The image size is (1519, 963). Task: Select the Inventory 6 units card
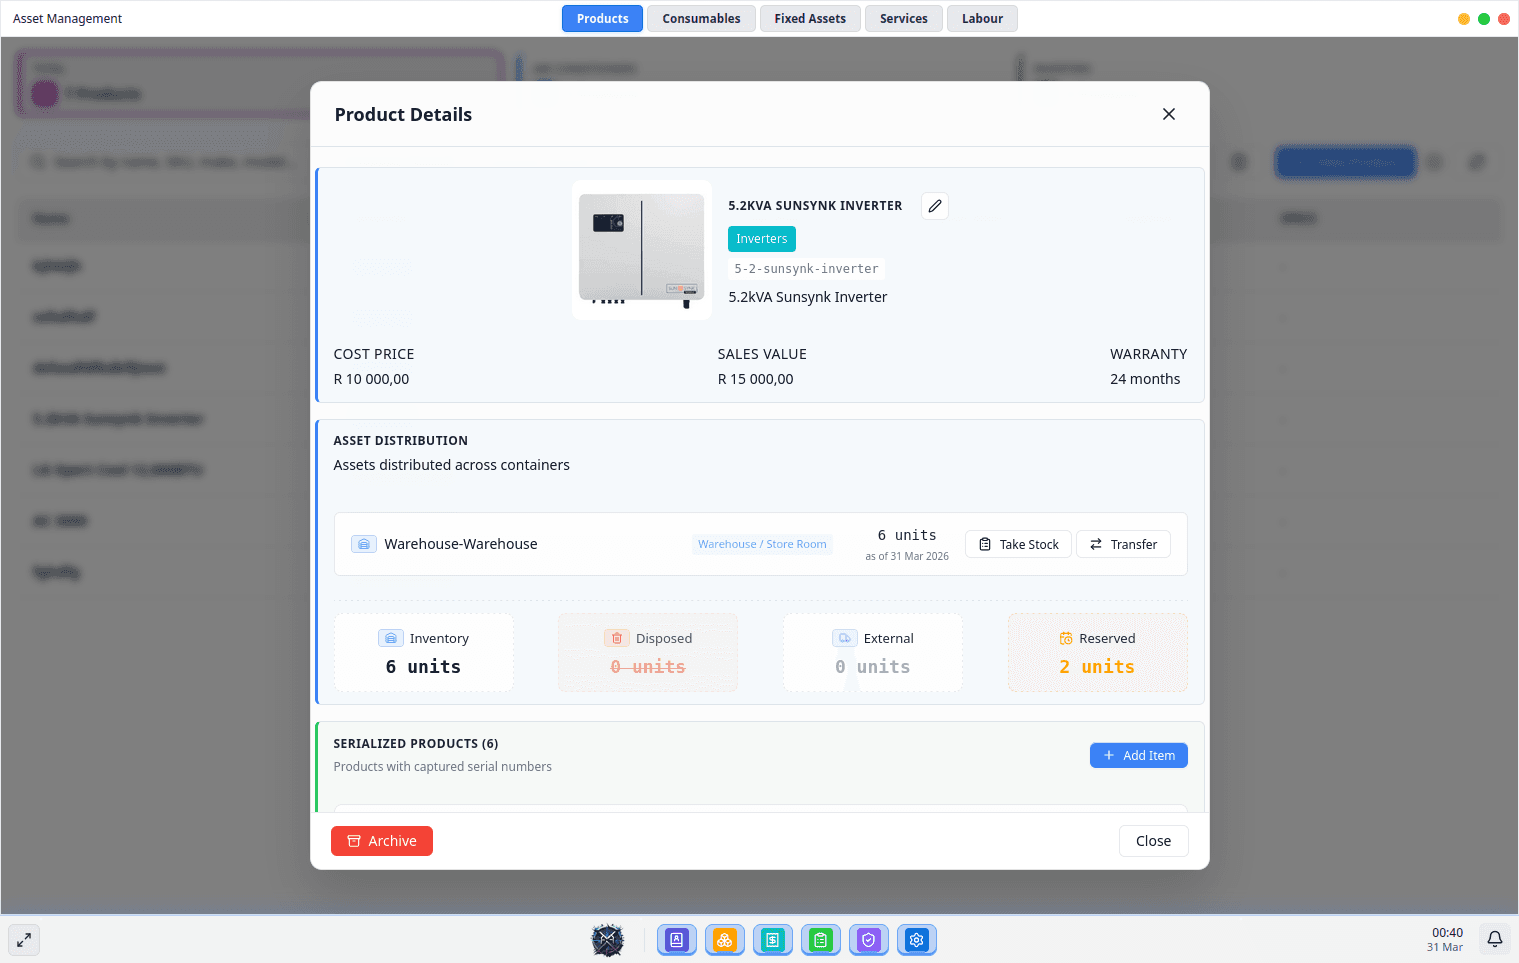424,653
